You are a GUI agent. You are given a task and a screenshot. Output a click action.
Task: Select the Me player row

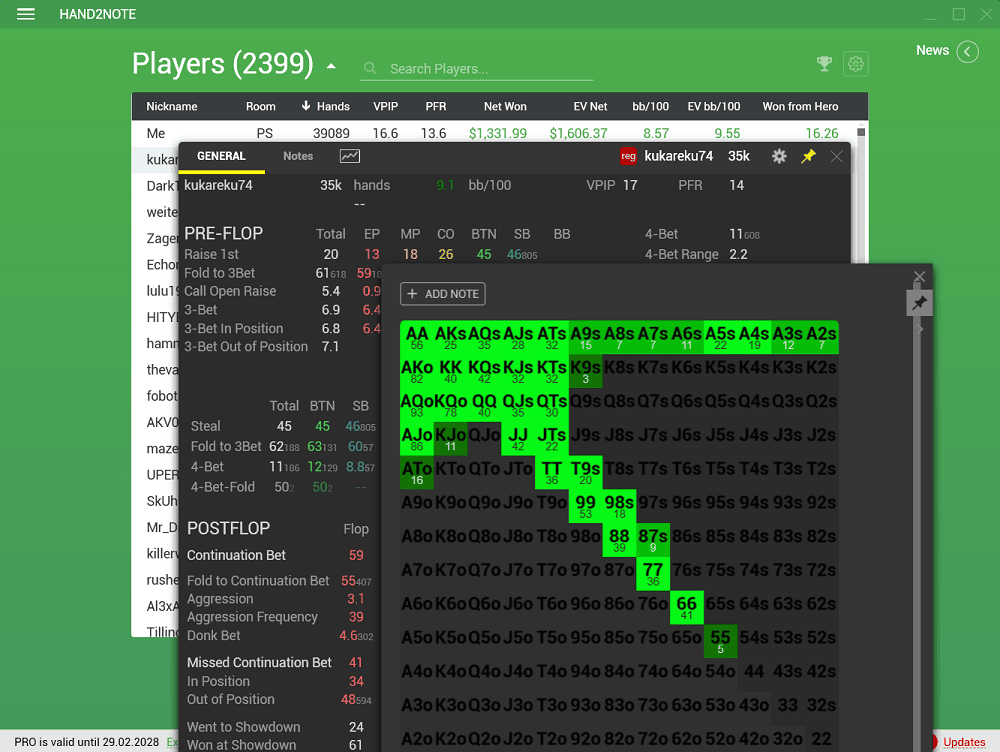[494, 133]
